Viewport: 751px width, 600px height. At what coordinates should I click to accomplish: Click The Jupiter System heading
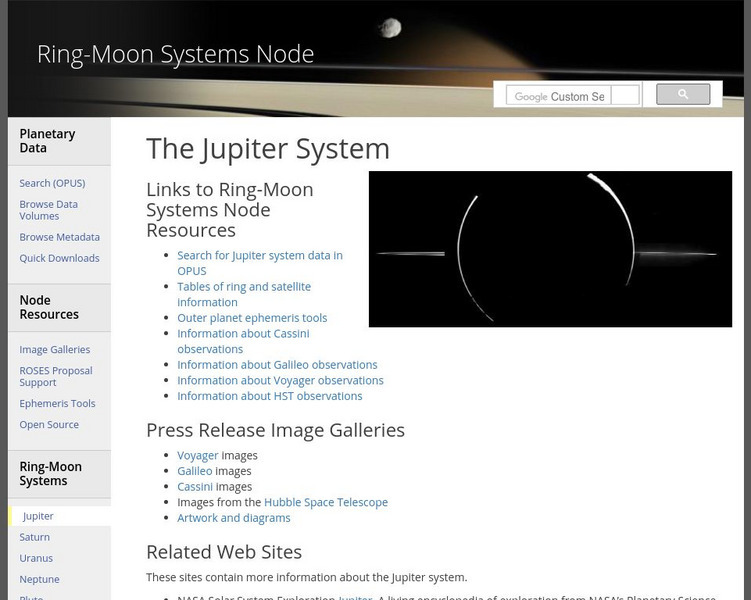(268, 149)
